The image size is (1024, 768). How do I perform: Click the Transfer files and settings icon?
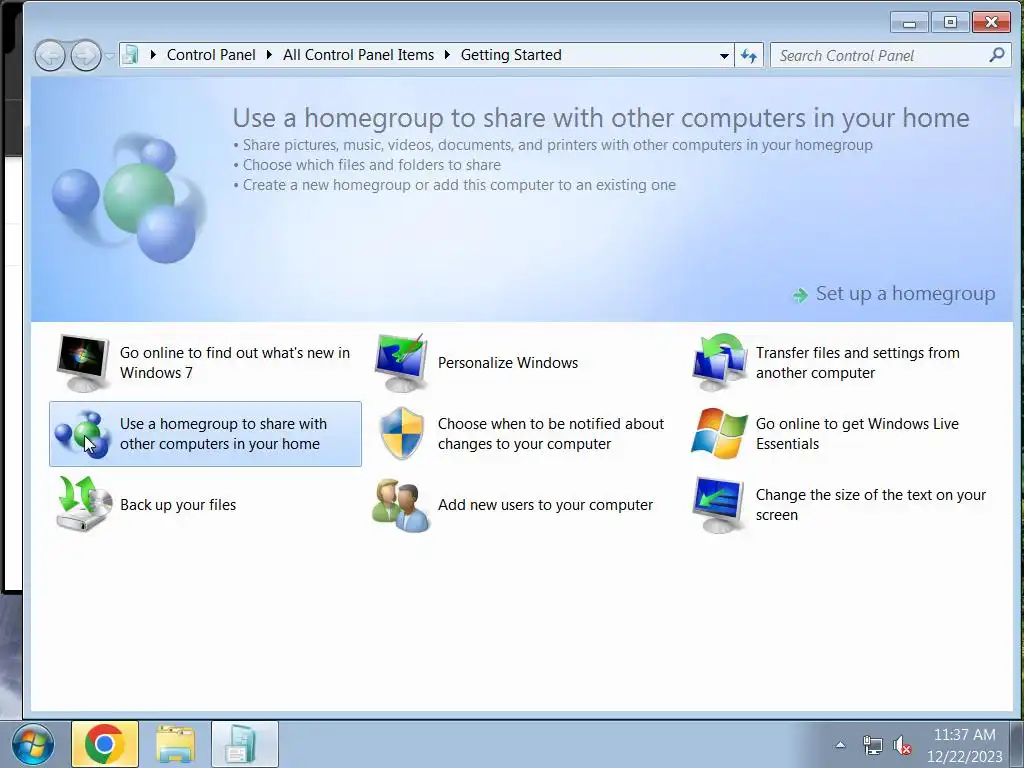point(719,362)
